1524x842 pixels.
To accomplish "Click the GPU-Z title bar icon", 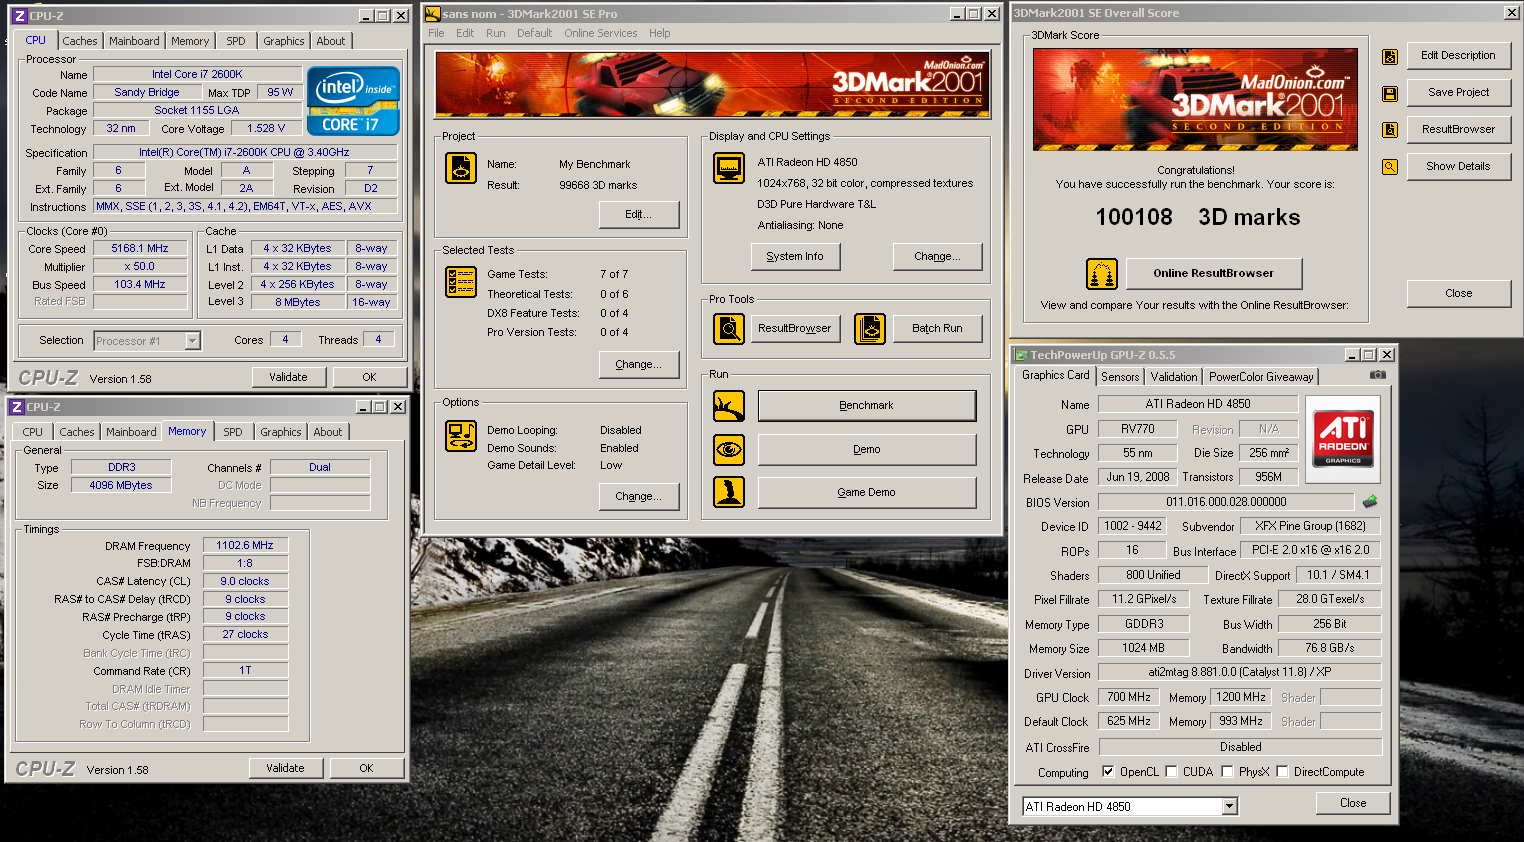I will [1021, 355].
